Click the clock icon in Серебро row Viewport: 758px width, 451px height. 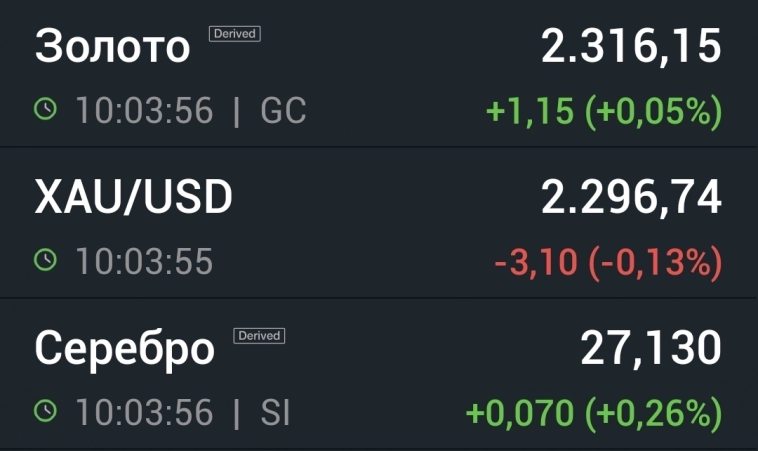pos(45,412)
